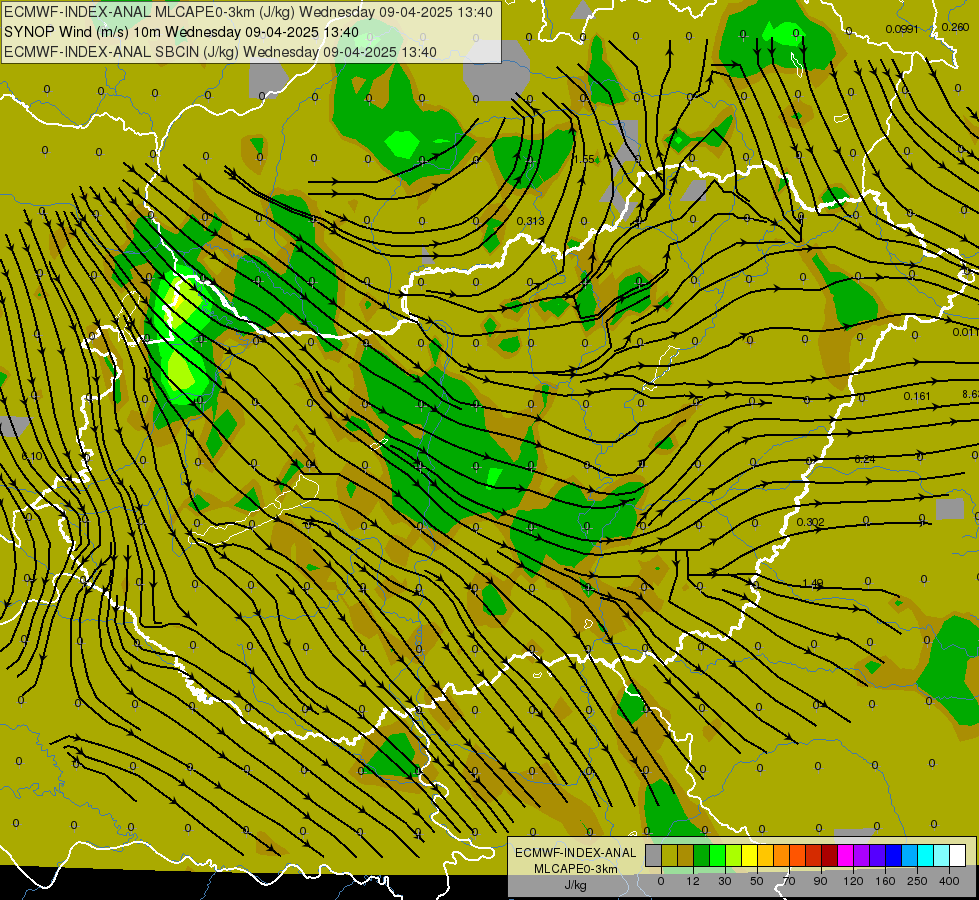This screenshot has width=979, height=900.
Task: Click the gray swatch in the legend
Action: (x=654, y=855)
